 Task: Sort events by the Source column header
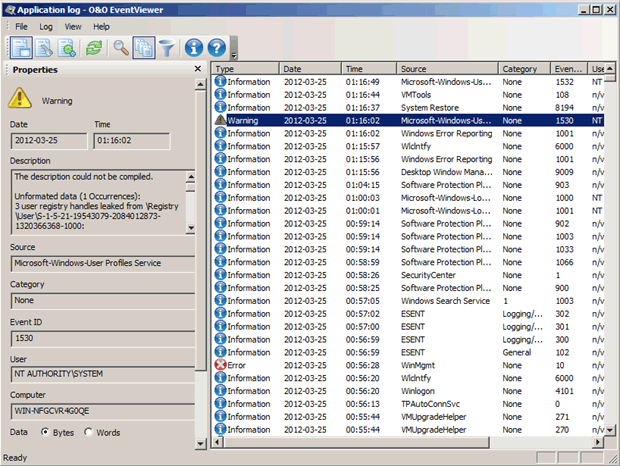(x=446, y=69)
